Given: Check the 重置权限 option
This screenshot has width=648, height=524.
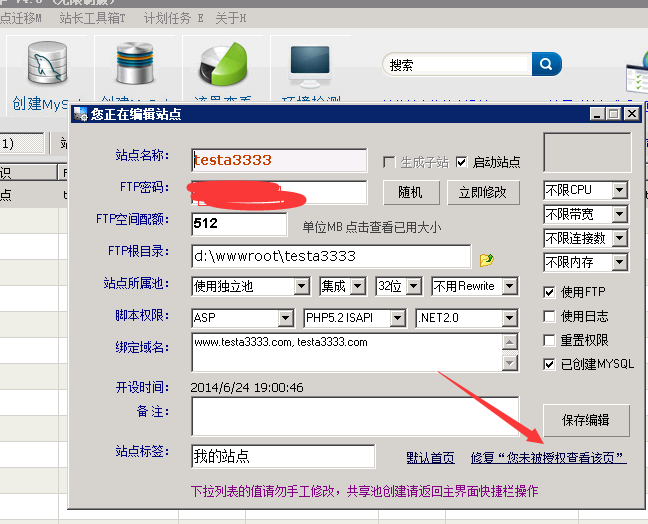Looking at the screenshot, I should [x=549, y=340].
